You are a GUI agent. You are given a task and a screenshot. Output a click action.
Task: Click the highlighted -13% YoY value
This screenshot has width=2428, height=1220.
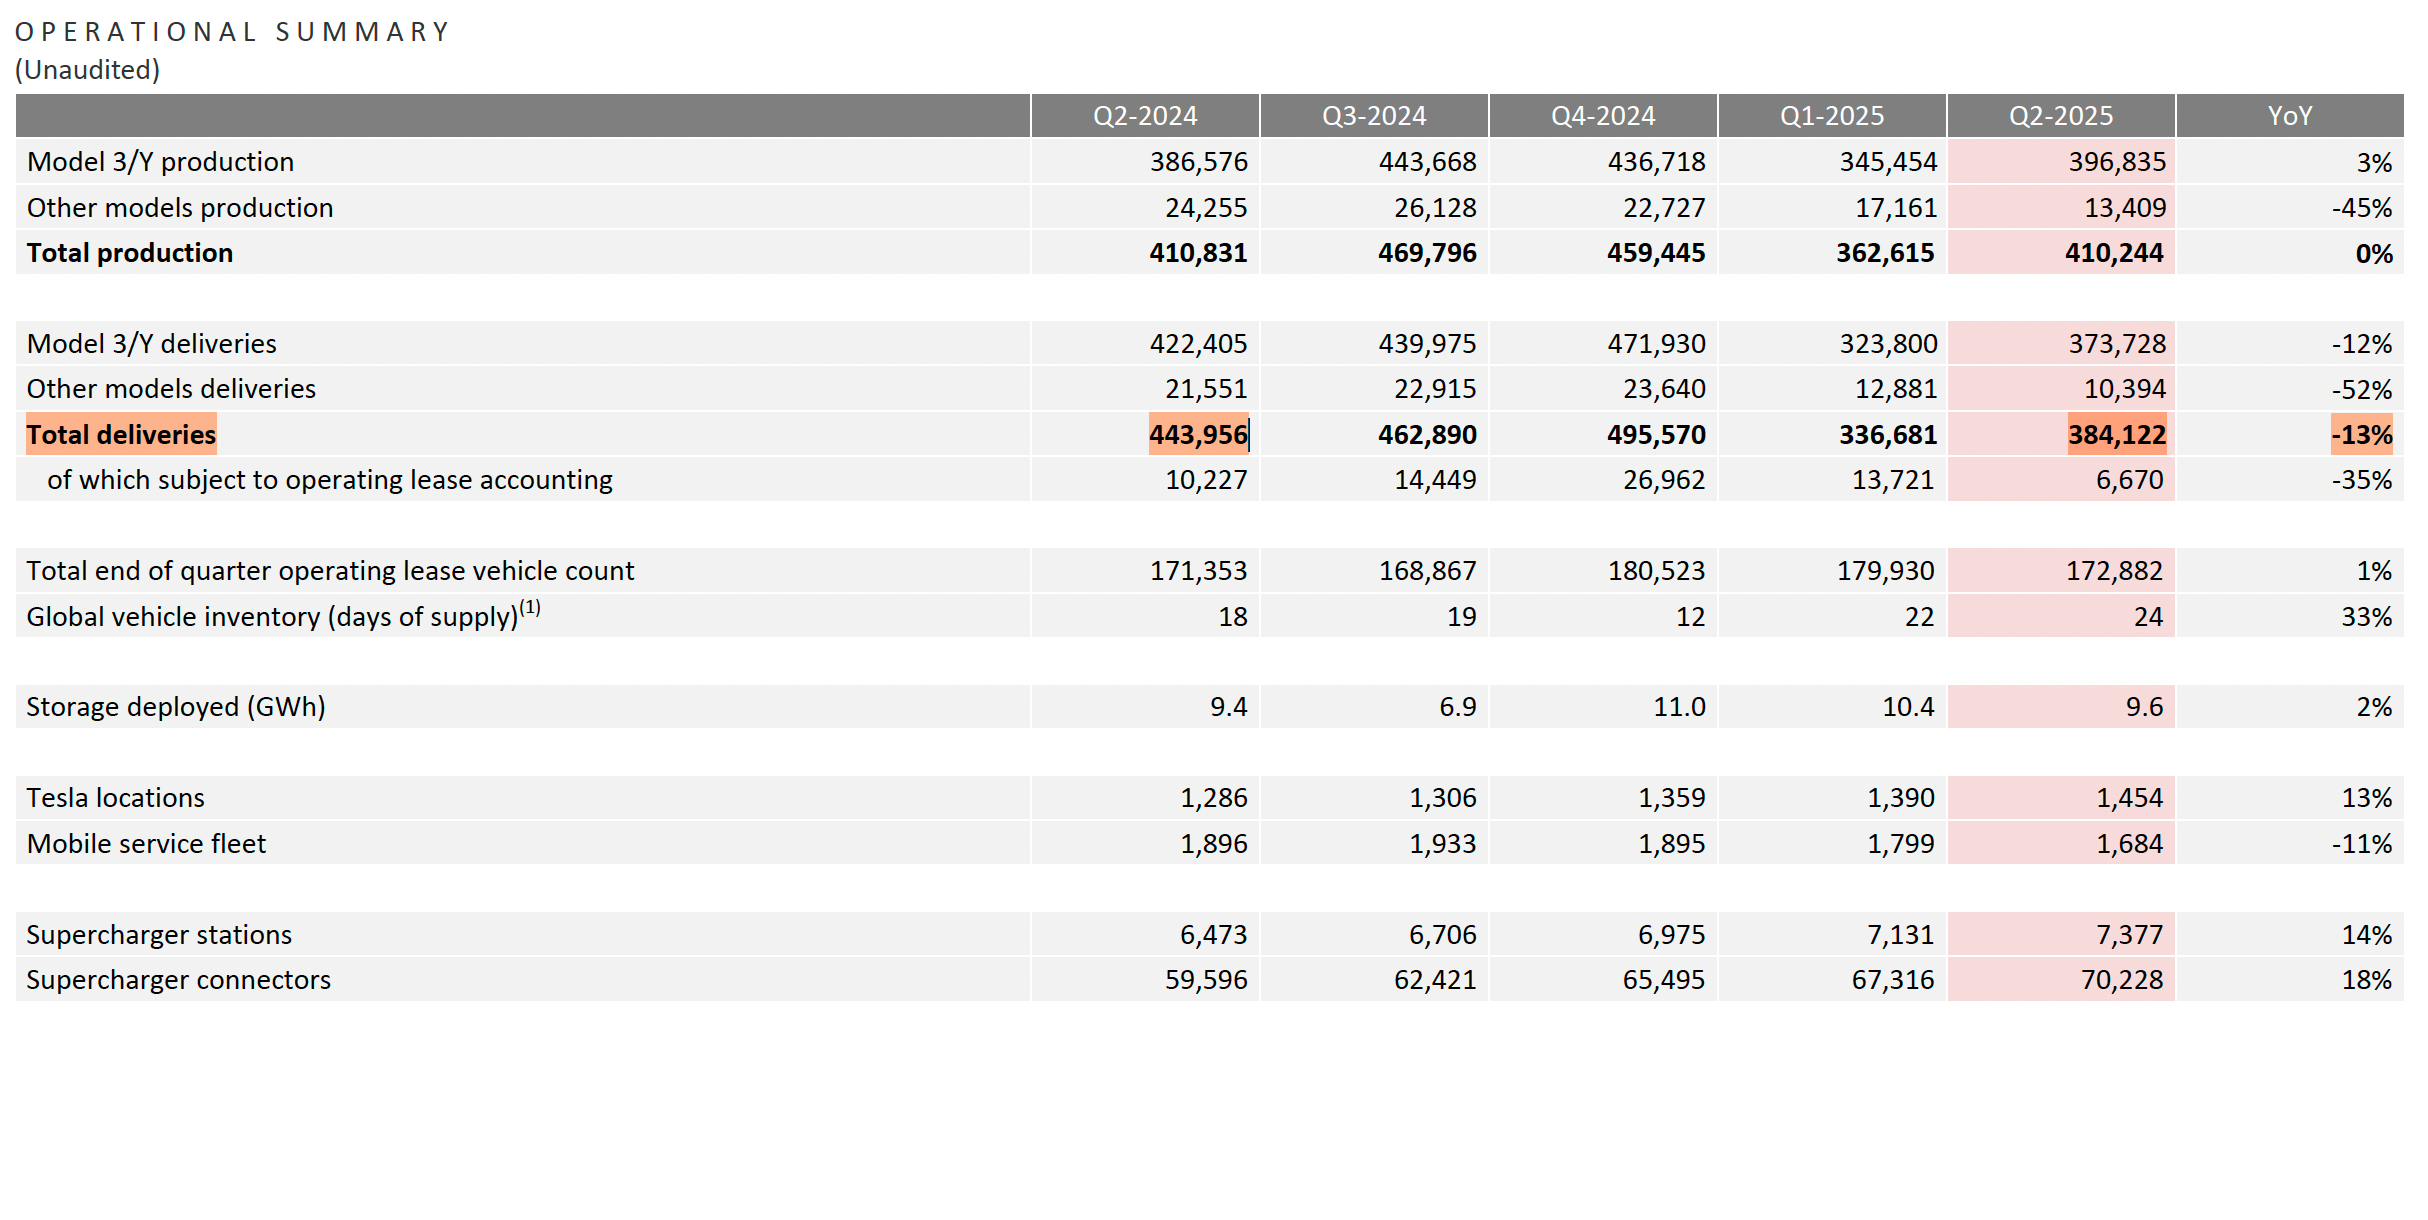(x=2361, y=435)
